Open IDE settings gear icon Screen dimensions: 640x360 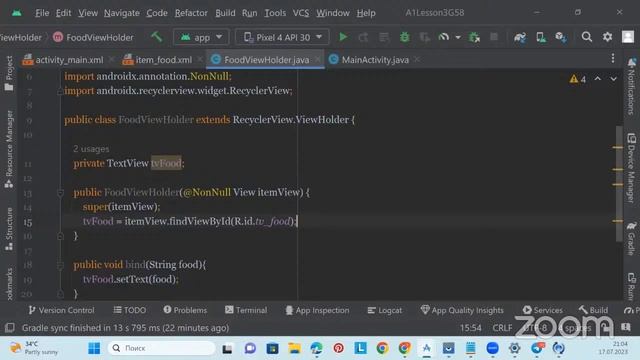point(607,37)
